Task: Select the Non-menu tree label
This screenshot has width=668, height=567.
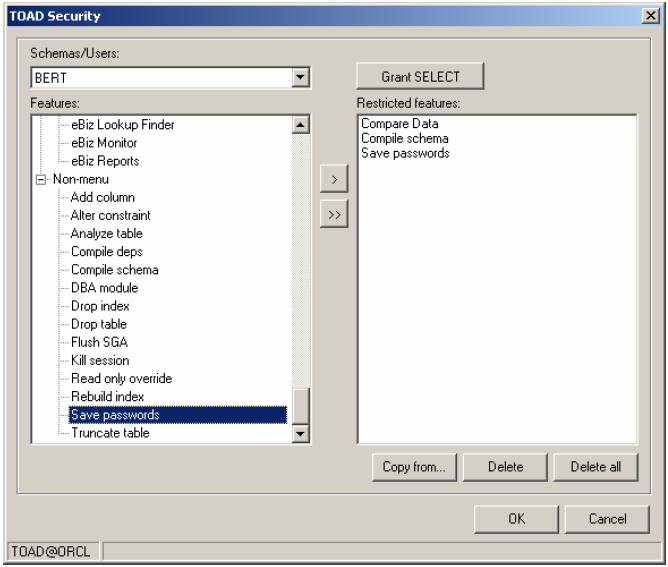Action: (81, 179)
